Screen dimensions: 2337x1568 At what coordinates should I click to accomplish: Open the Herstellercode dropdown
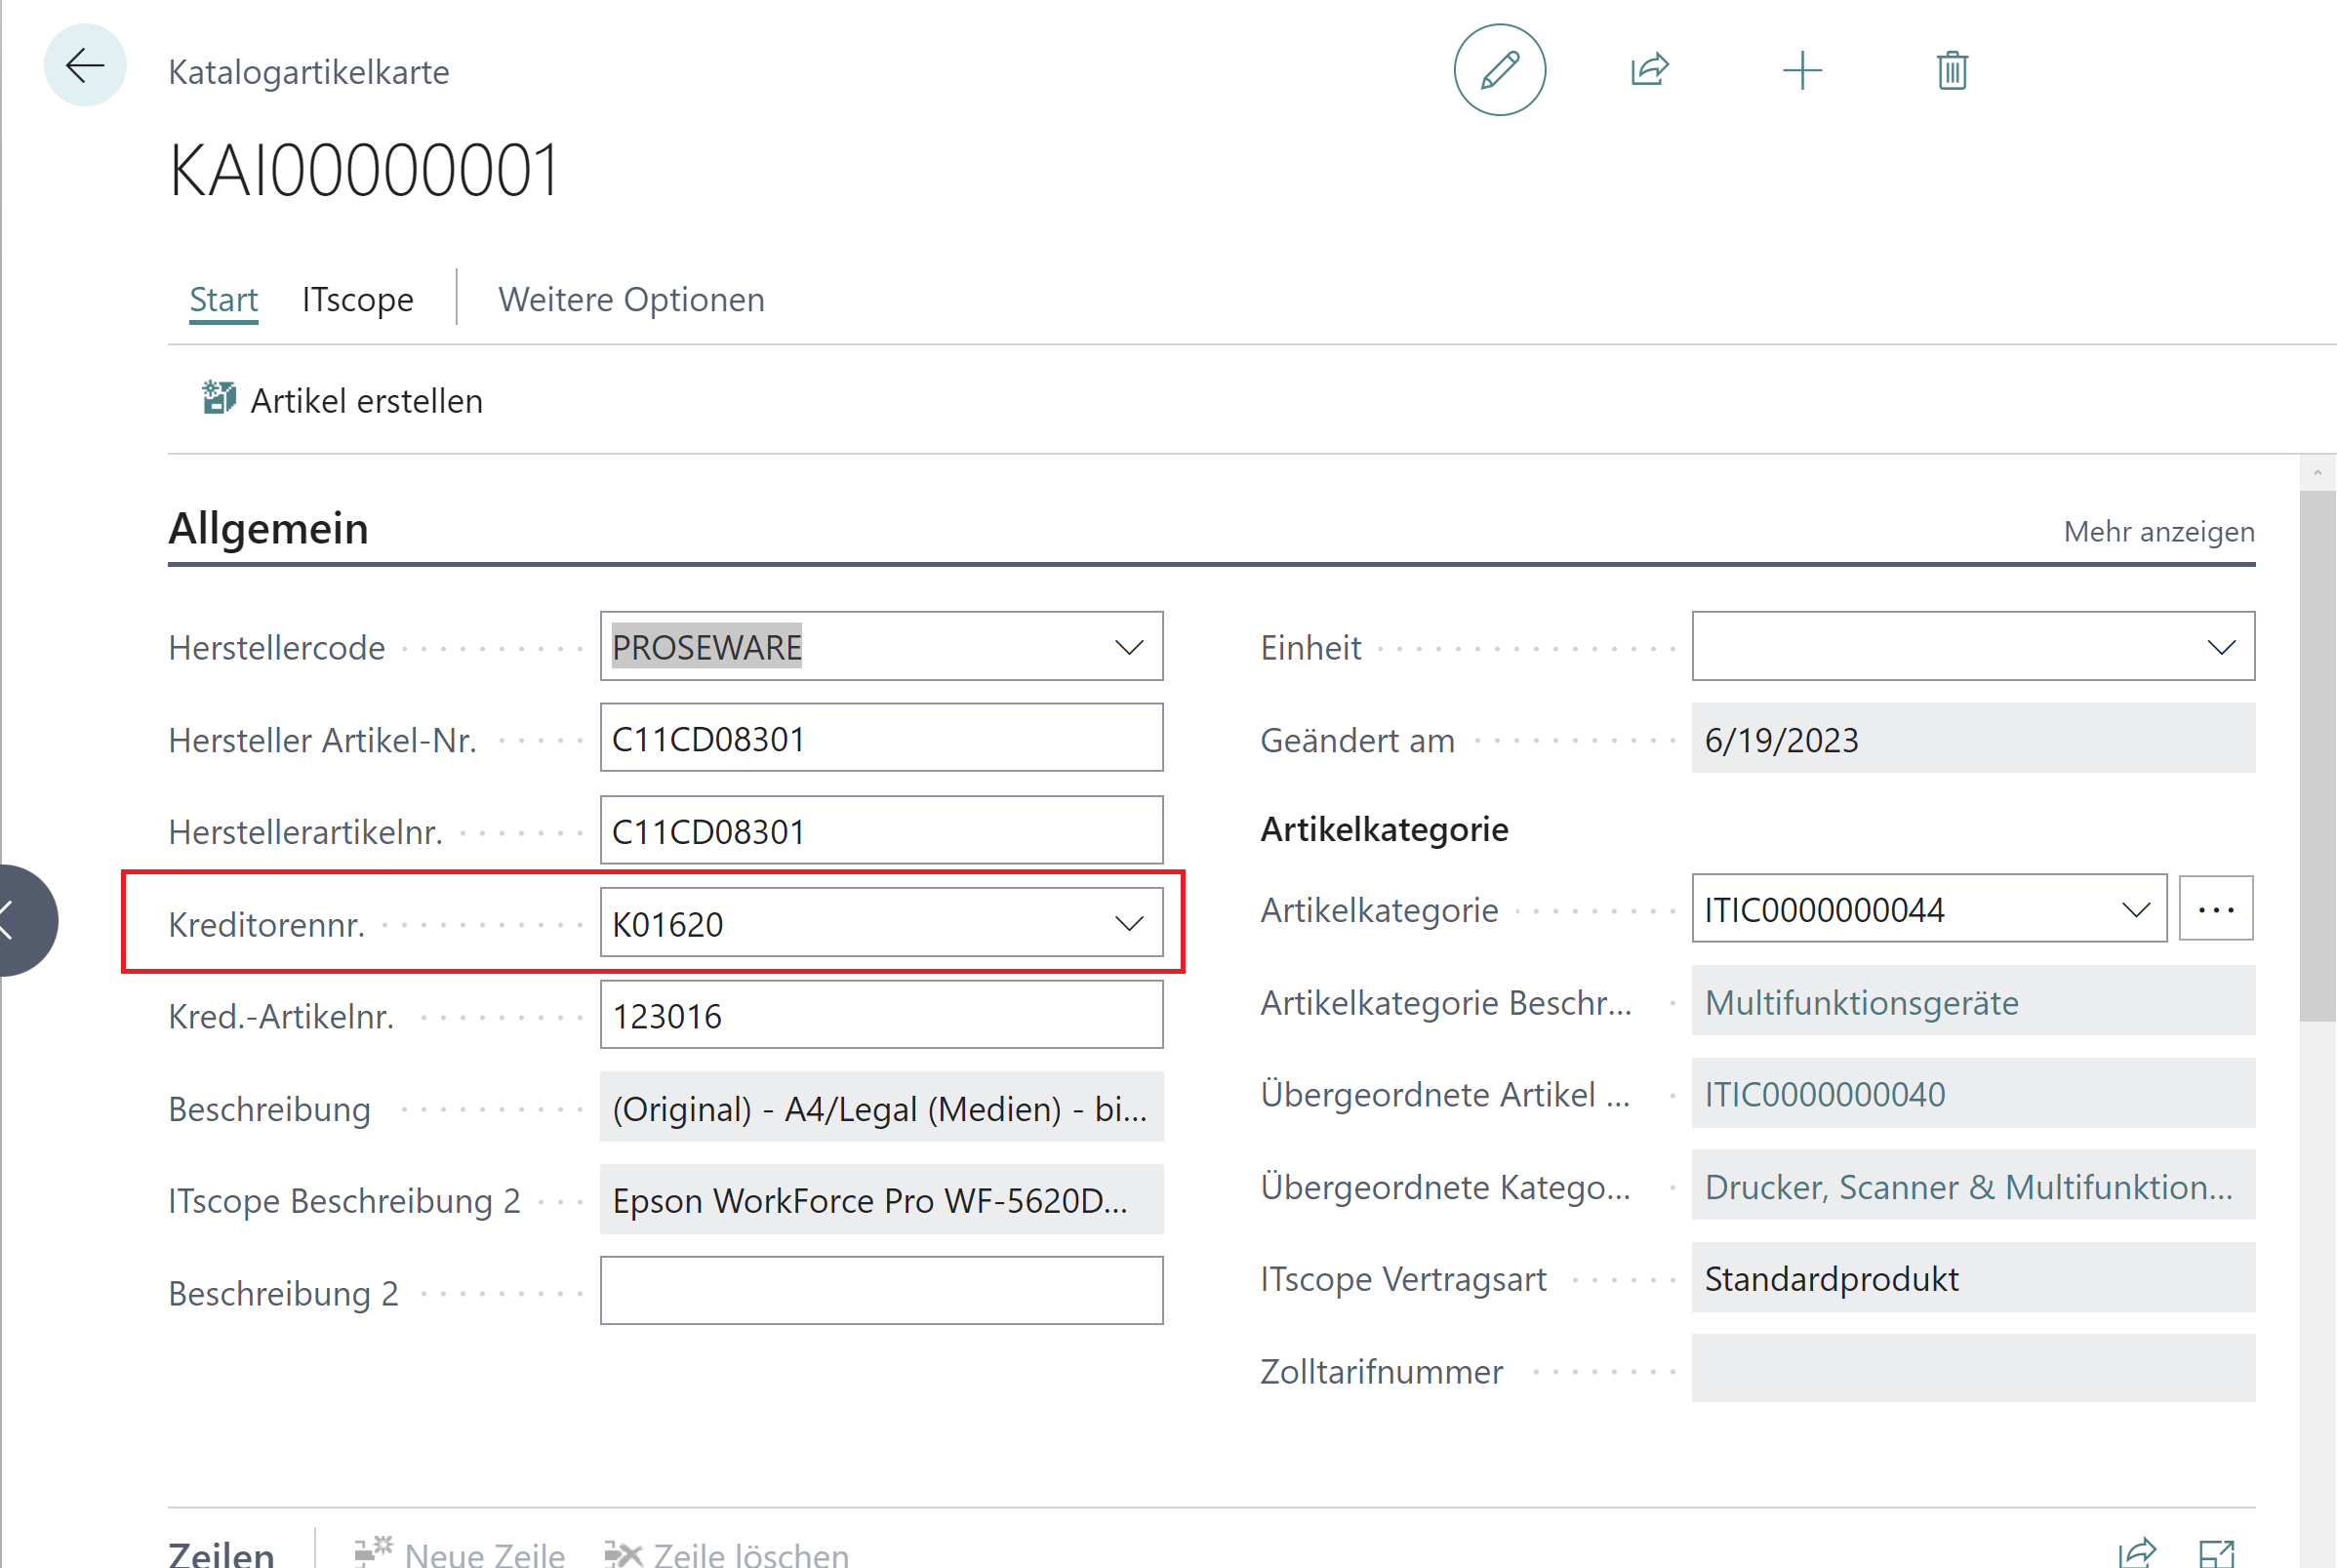pos(1129,647)
